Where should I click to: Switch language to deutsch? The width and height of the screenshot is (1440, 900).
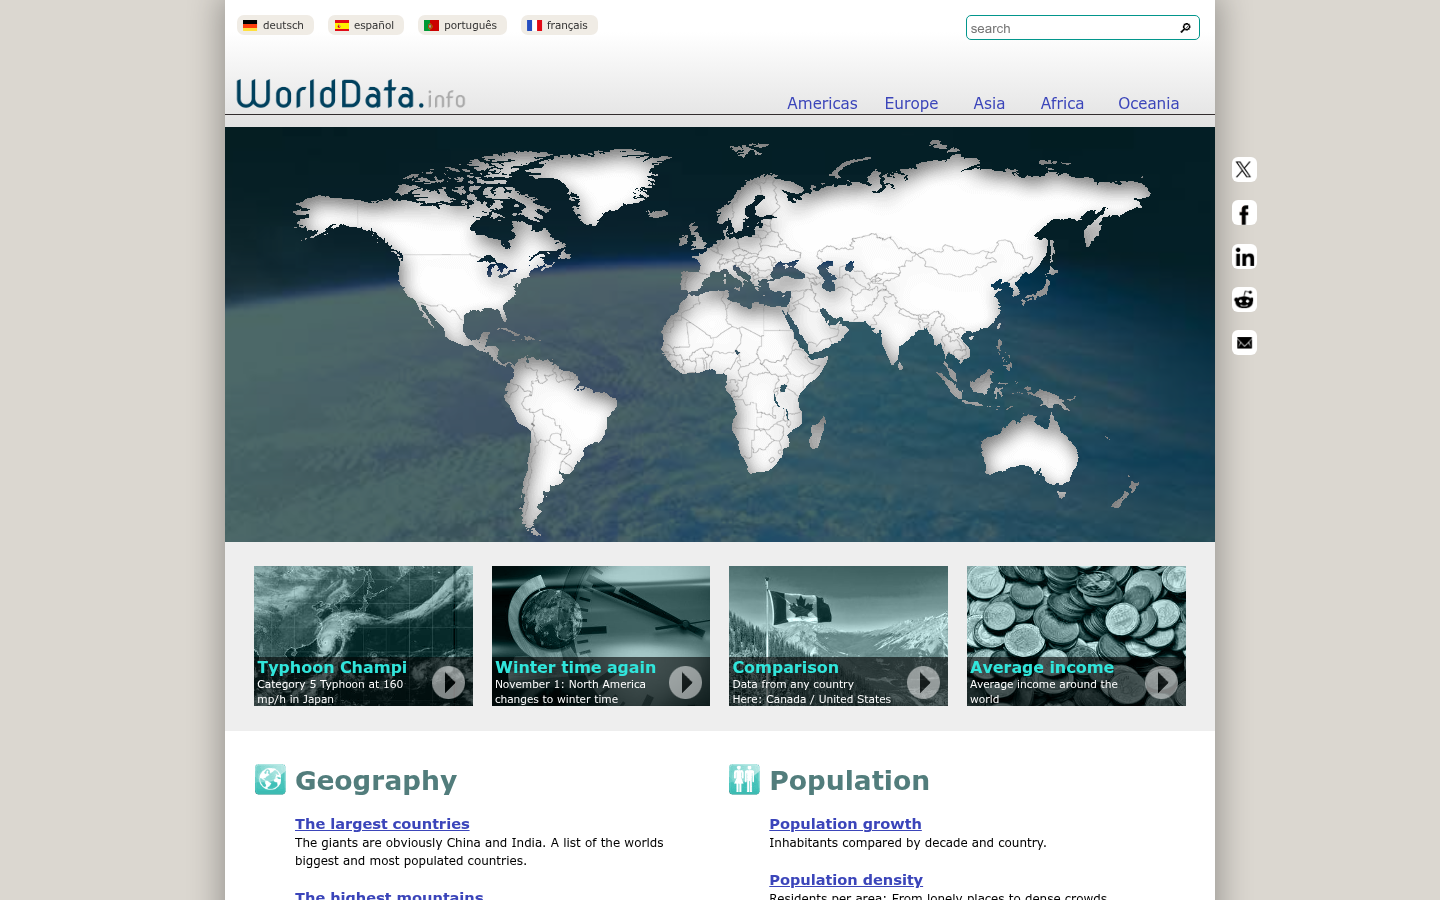click(275, 25)
